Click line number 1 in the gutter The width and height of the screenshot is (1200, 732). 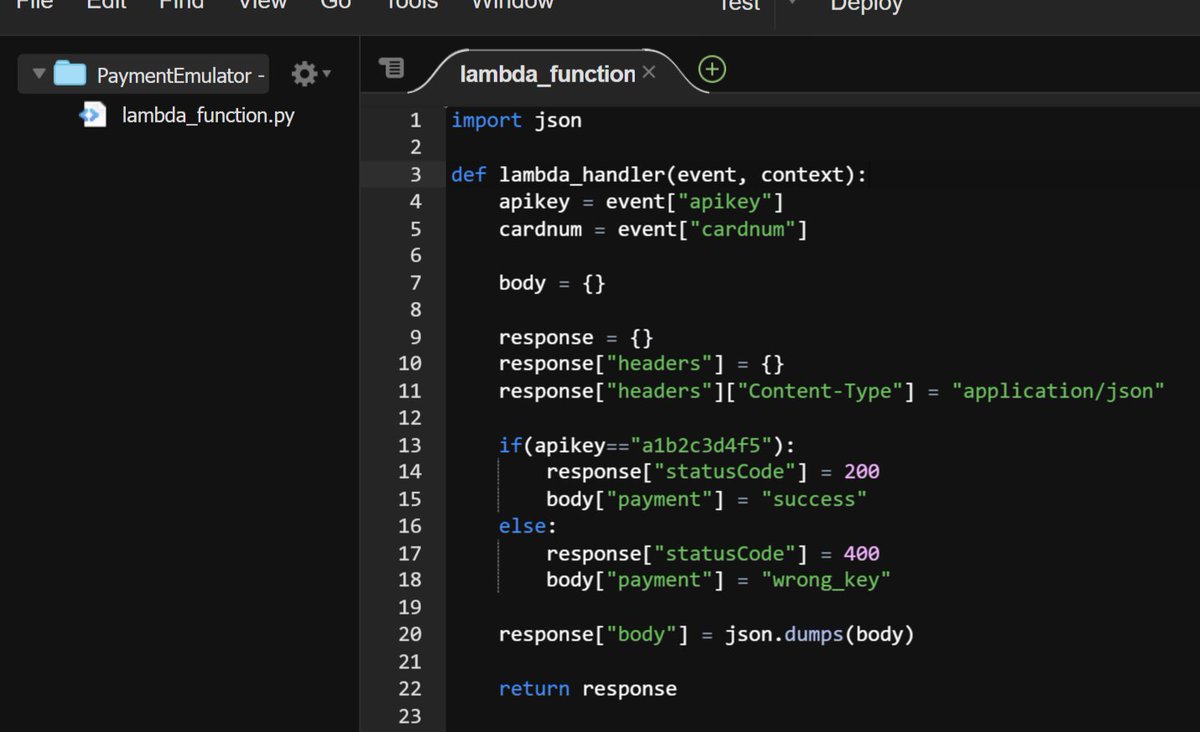(415, 120)
